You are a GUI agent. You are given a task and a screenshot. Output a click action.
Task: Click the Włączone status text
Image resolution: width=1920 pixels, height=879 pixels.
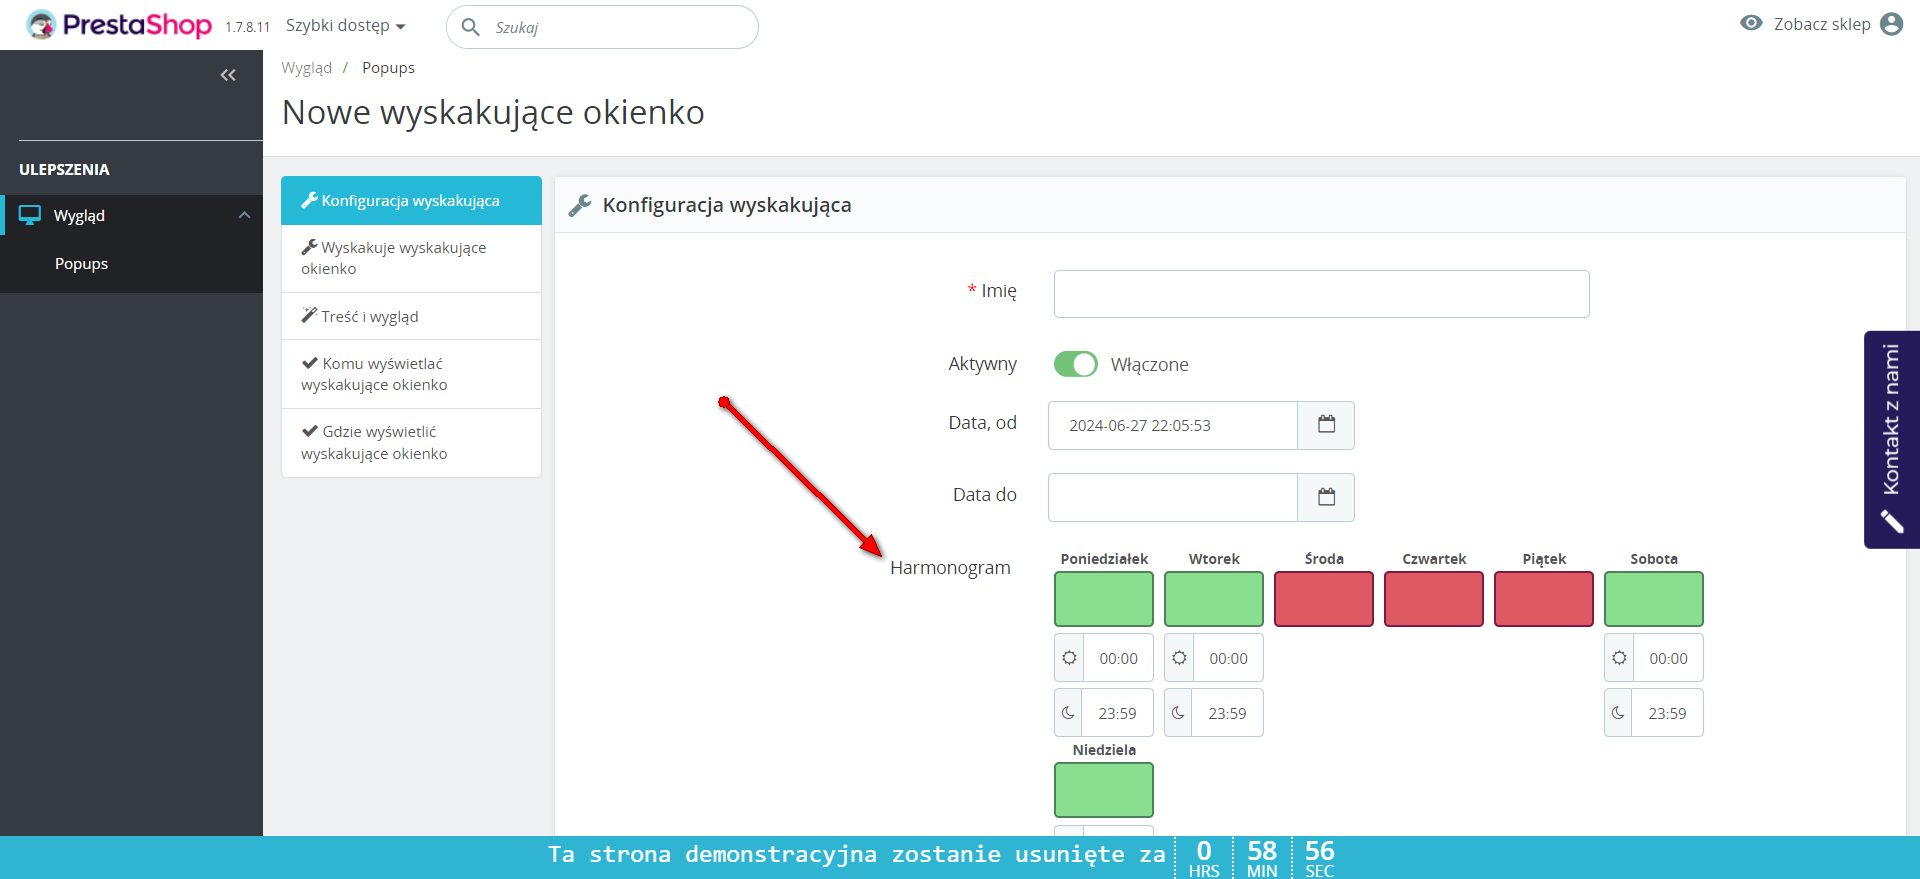pyautogui.click(x=1149, y=365)
